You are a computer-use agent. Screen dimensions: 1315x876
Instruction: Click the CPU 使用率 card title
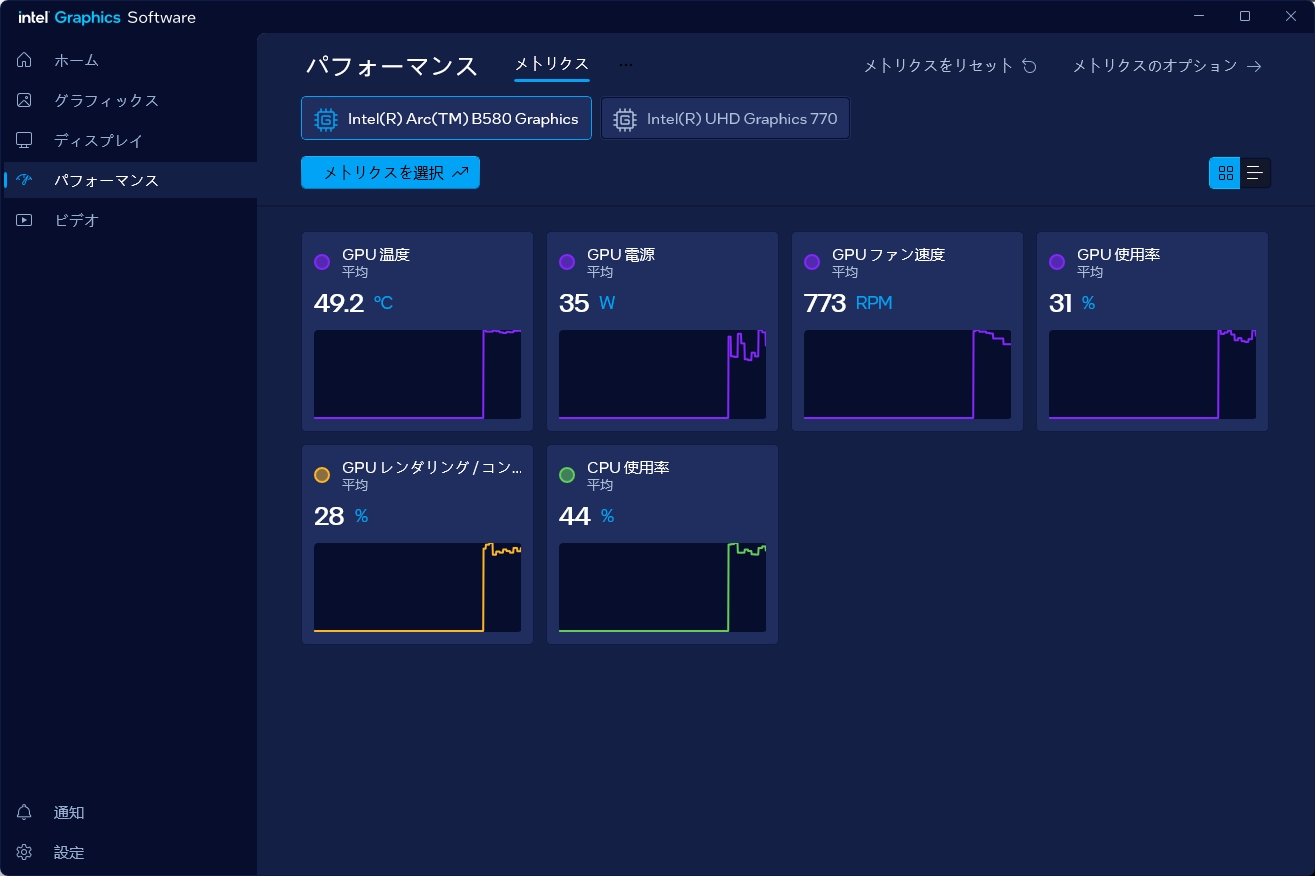pos(628,468)
